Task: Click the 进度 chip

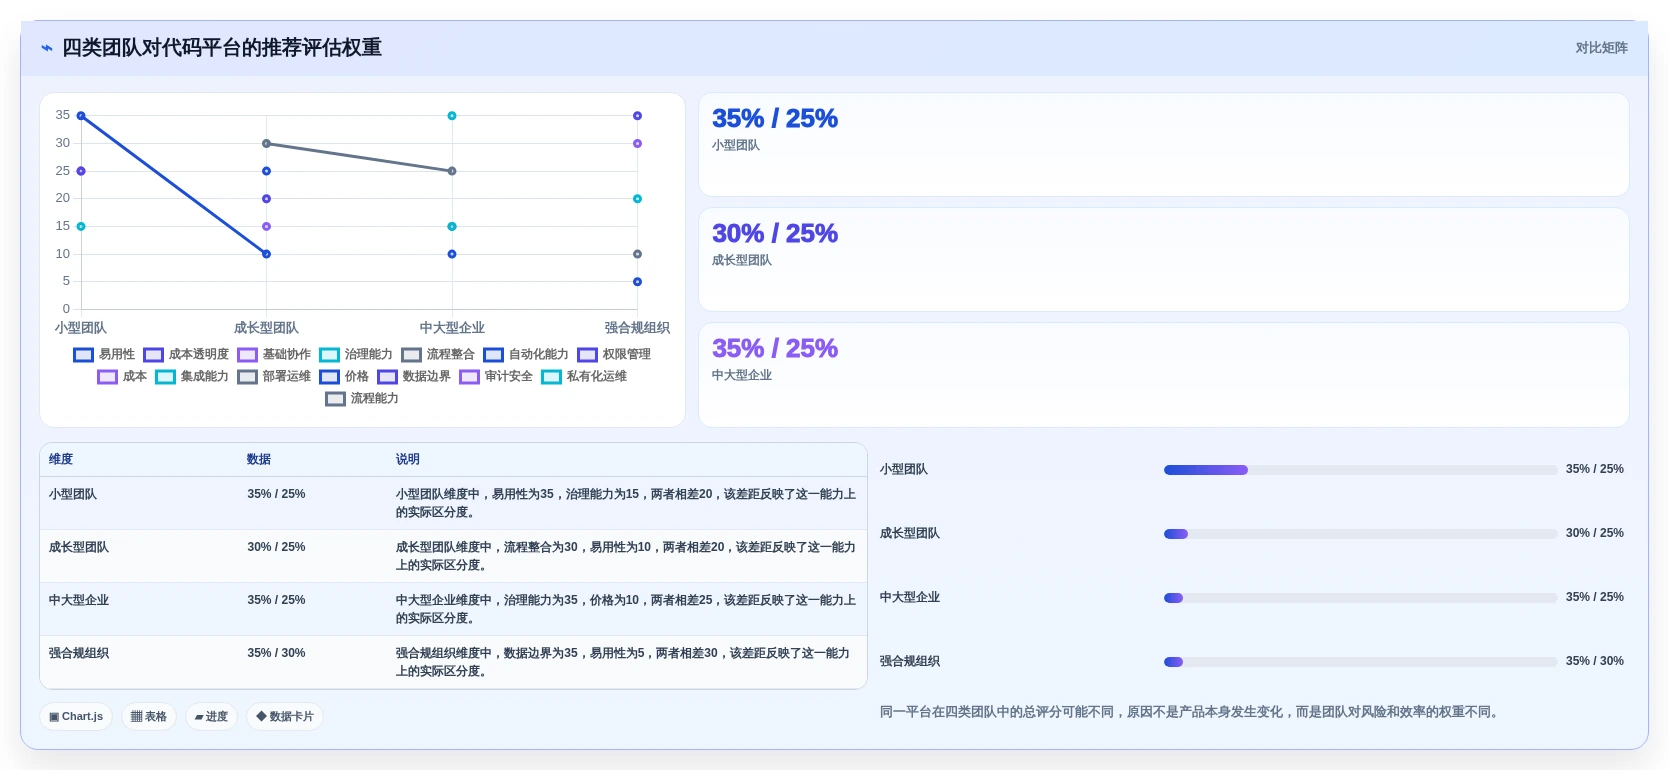Action: (x=211, y=716)
